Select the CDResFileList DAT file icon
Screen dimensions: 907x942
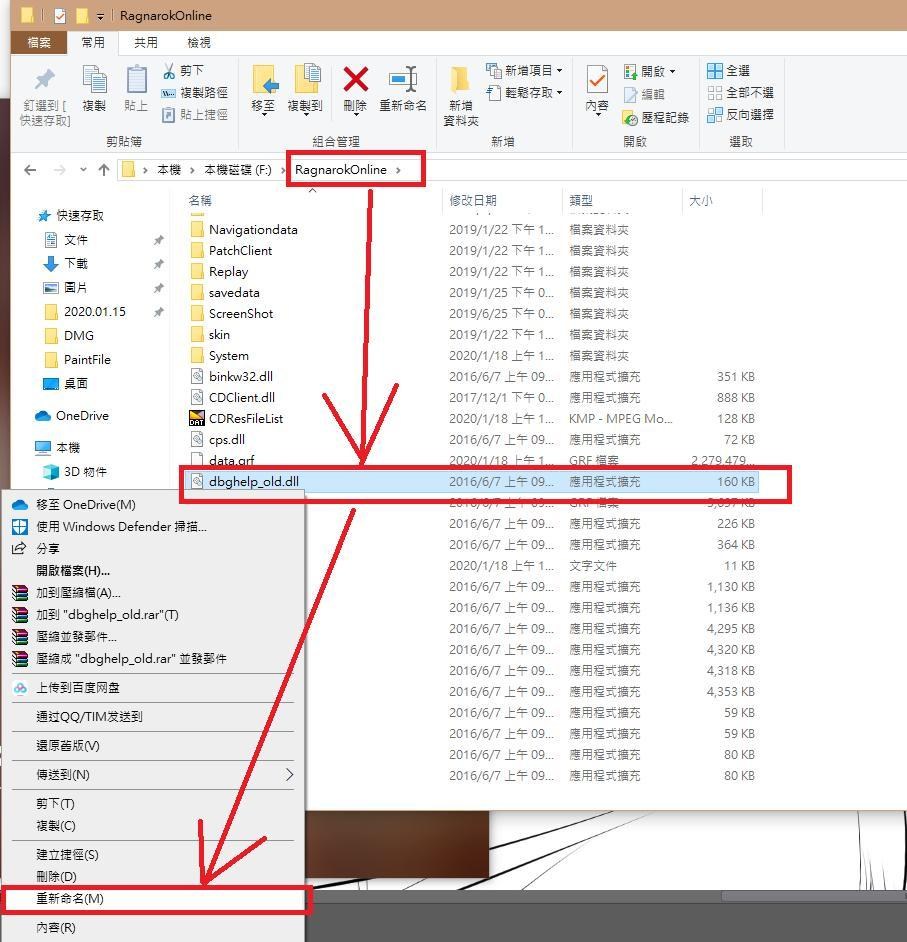pos(197,418)
